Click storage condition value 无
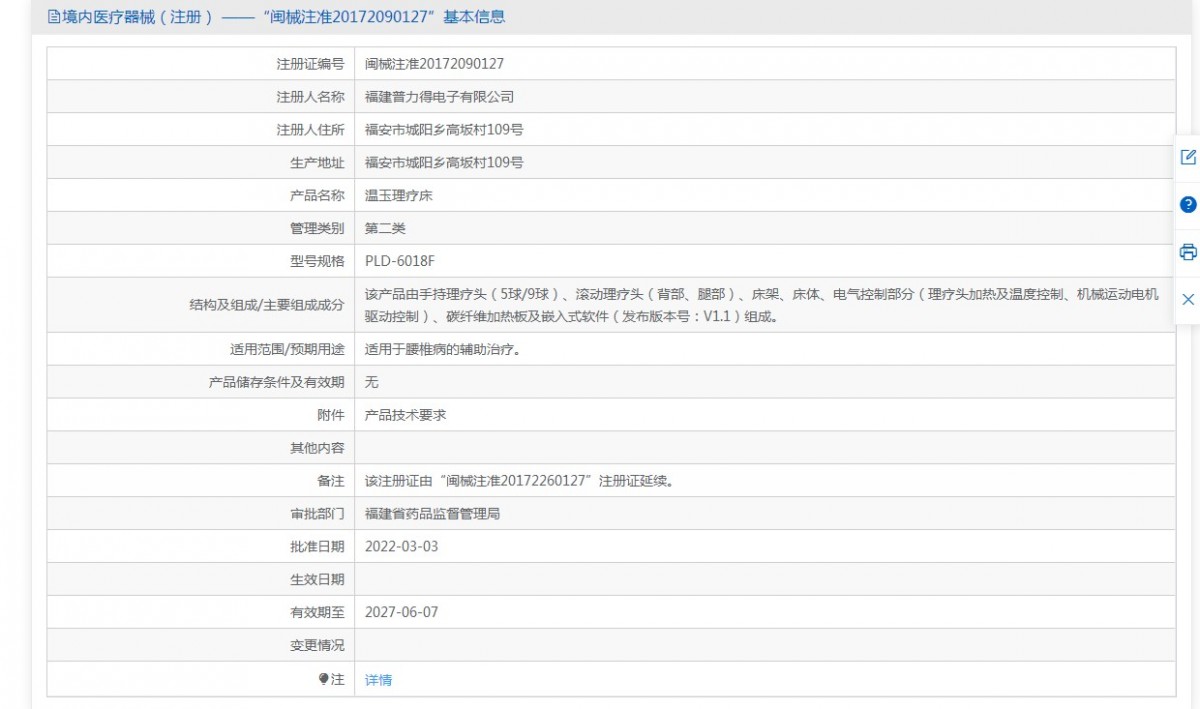1200x709 pixels. point(372,382)
